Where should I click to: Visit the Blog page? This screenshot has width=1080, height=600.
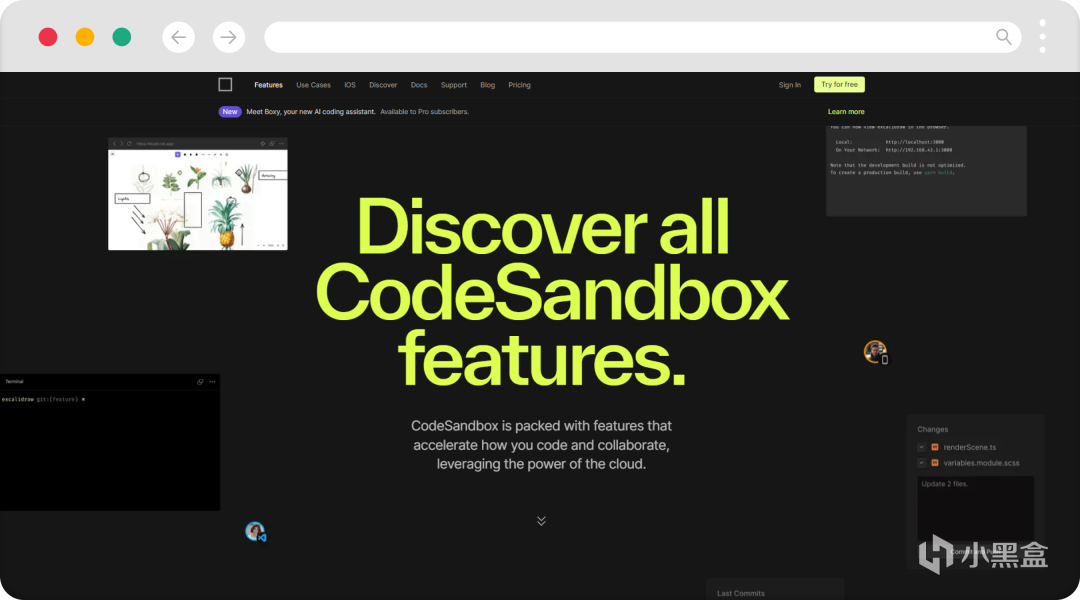[488, 85]
